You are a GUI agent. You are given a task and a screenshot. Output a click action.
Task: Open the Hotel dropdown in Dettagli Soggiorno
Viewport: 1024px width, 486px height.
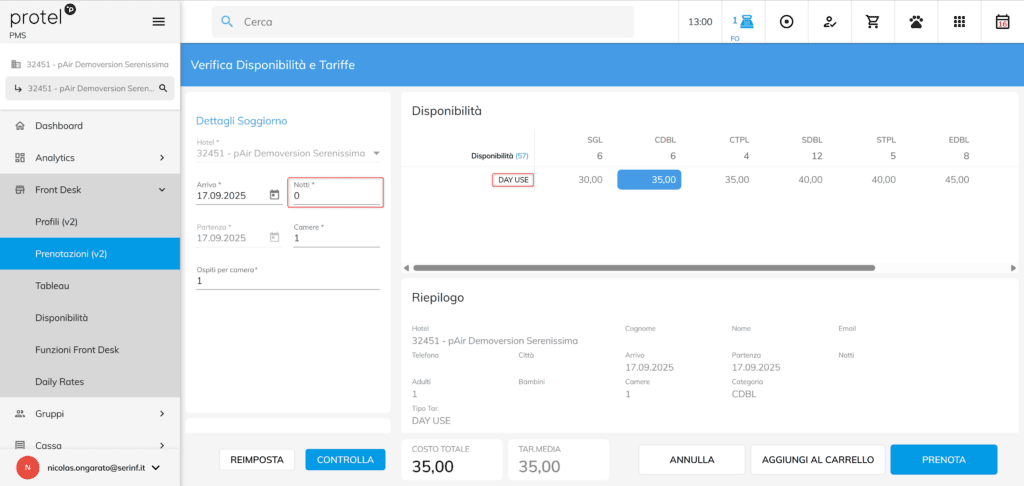[376, 154]
